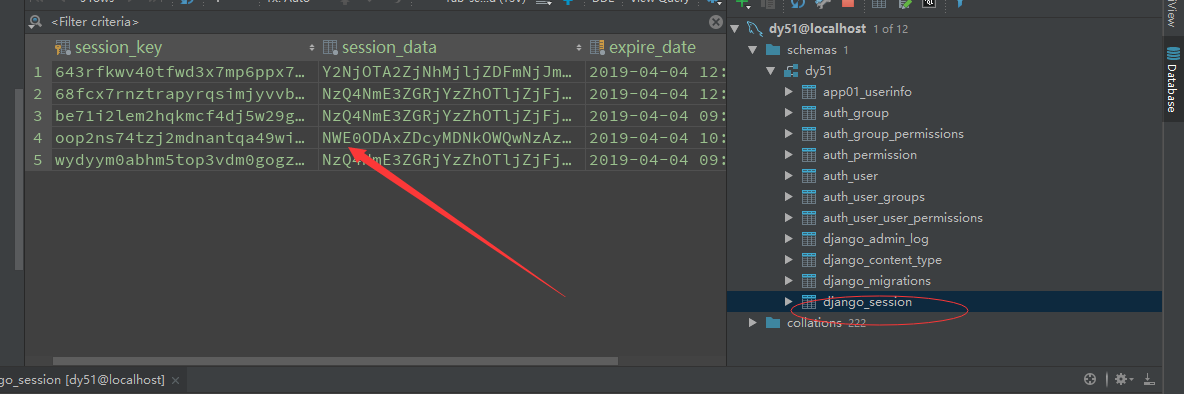Select the django_content_type tree item
This screenshot has height=394, width=1184.
click(883, 260)
